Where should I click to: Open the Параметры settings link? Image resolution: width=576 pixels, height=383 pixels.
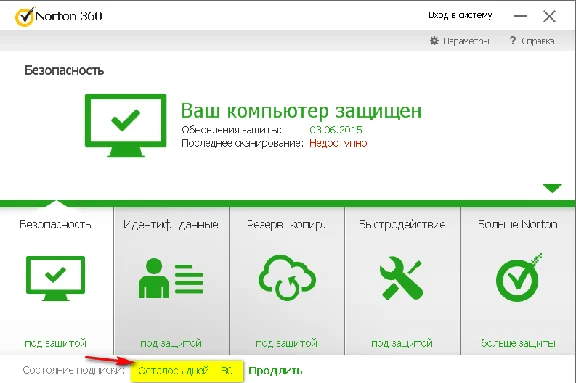(x=466, y=41)
